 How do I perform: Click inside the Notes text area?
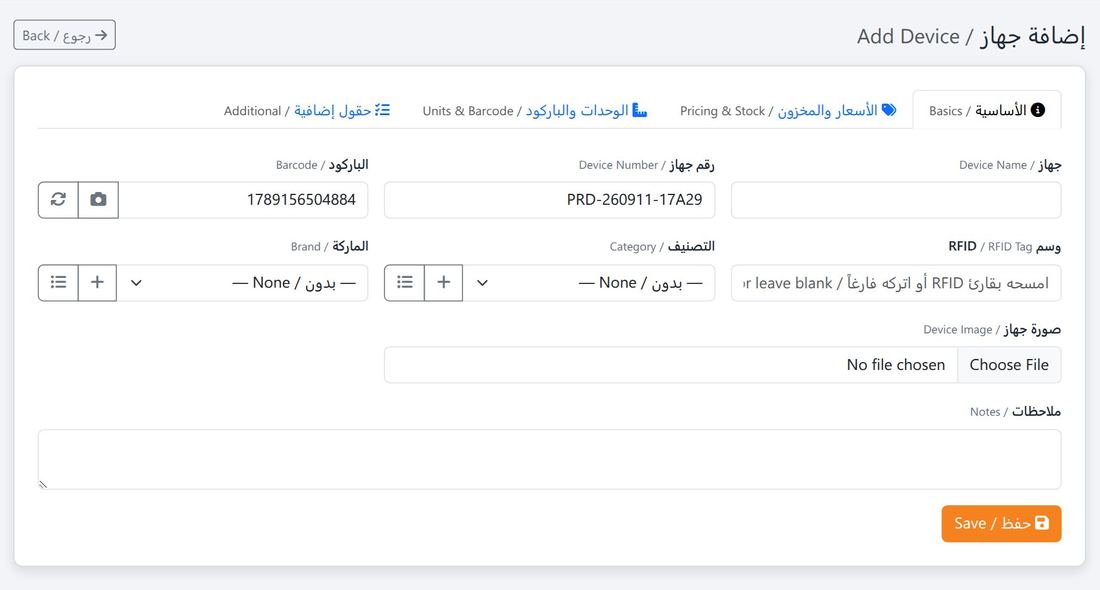coord(549,460)
